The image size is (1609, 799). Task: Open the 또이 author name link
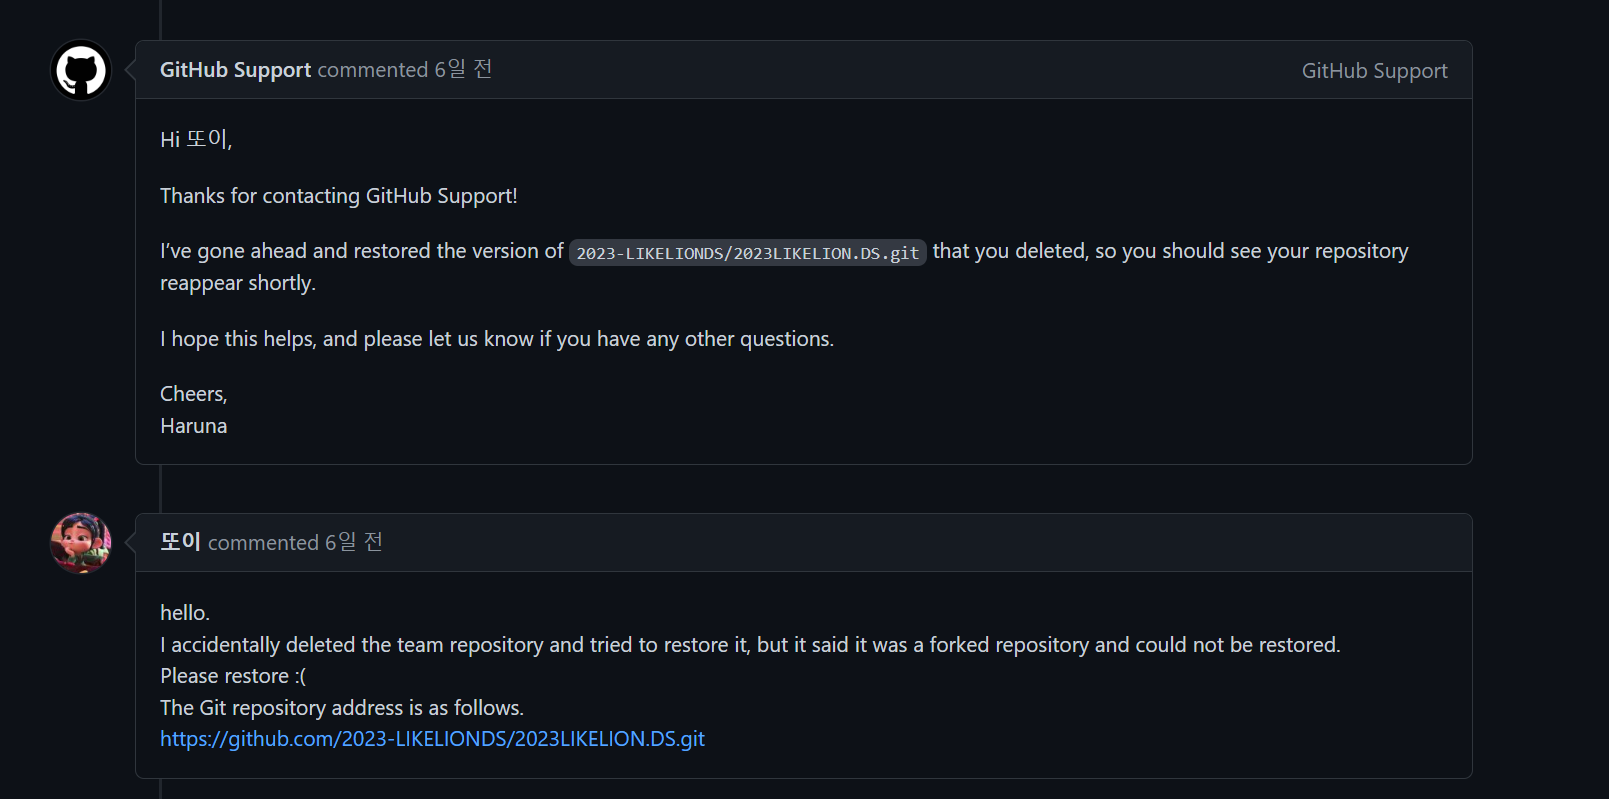click(180, 542)
